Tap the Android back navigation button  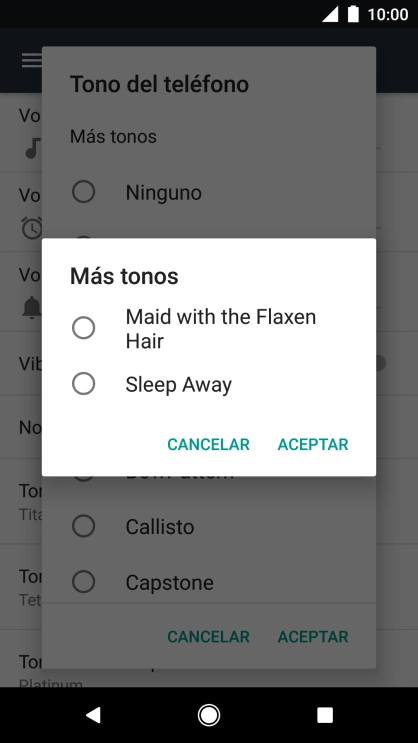[x=93, y=715]
